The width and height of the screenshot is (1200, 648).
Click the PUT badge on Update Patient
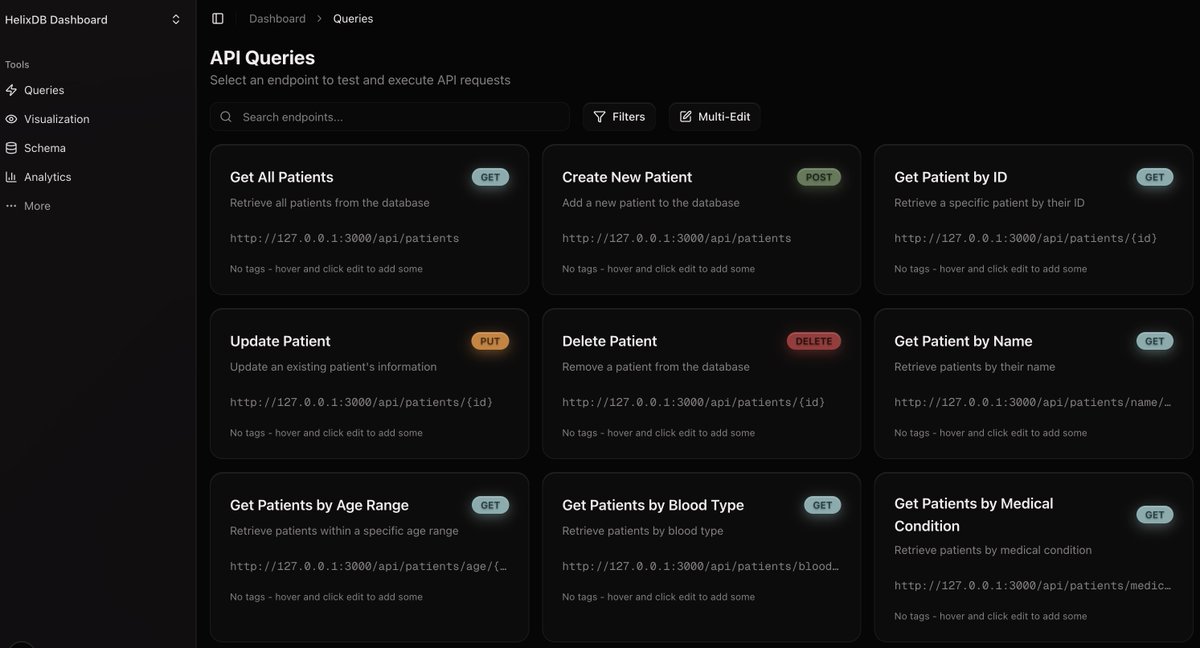[x=490, y=341]
